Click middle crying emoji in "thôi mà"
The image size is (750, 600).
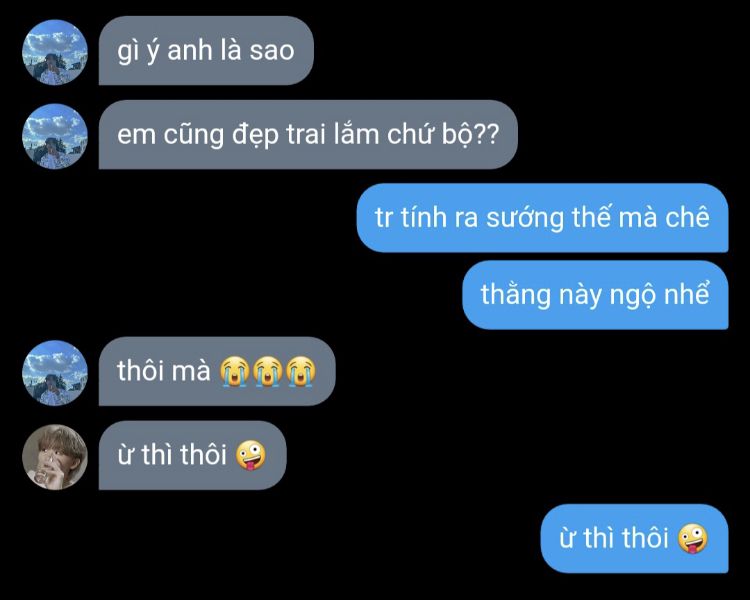[268, 371]
